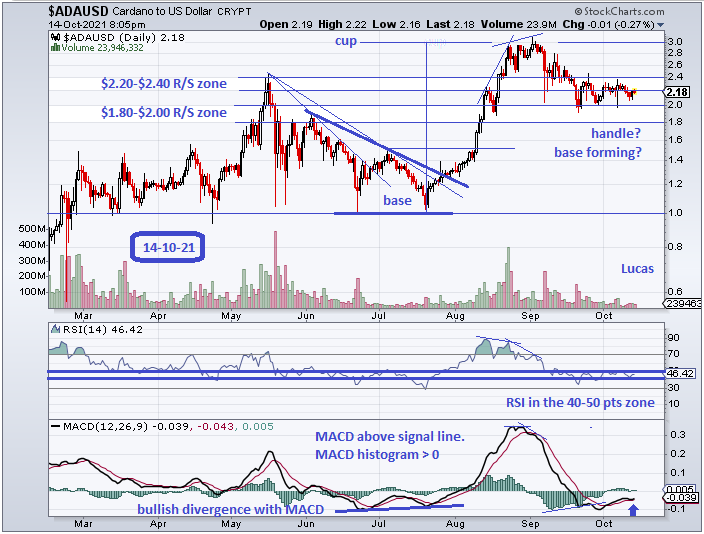Click the date '14-Oct-2021 8:05pm'
704x534 pixels.
pyautogui.click(x=97, y=25)
